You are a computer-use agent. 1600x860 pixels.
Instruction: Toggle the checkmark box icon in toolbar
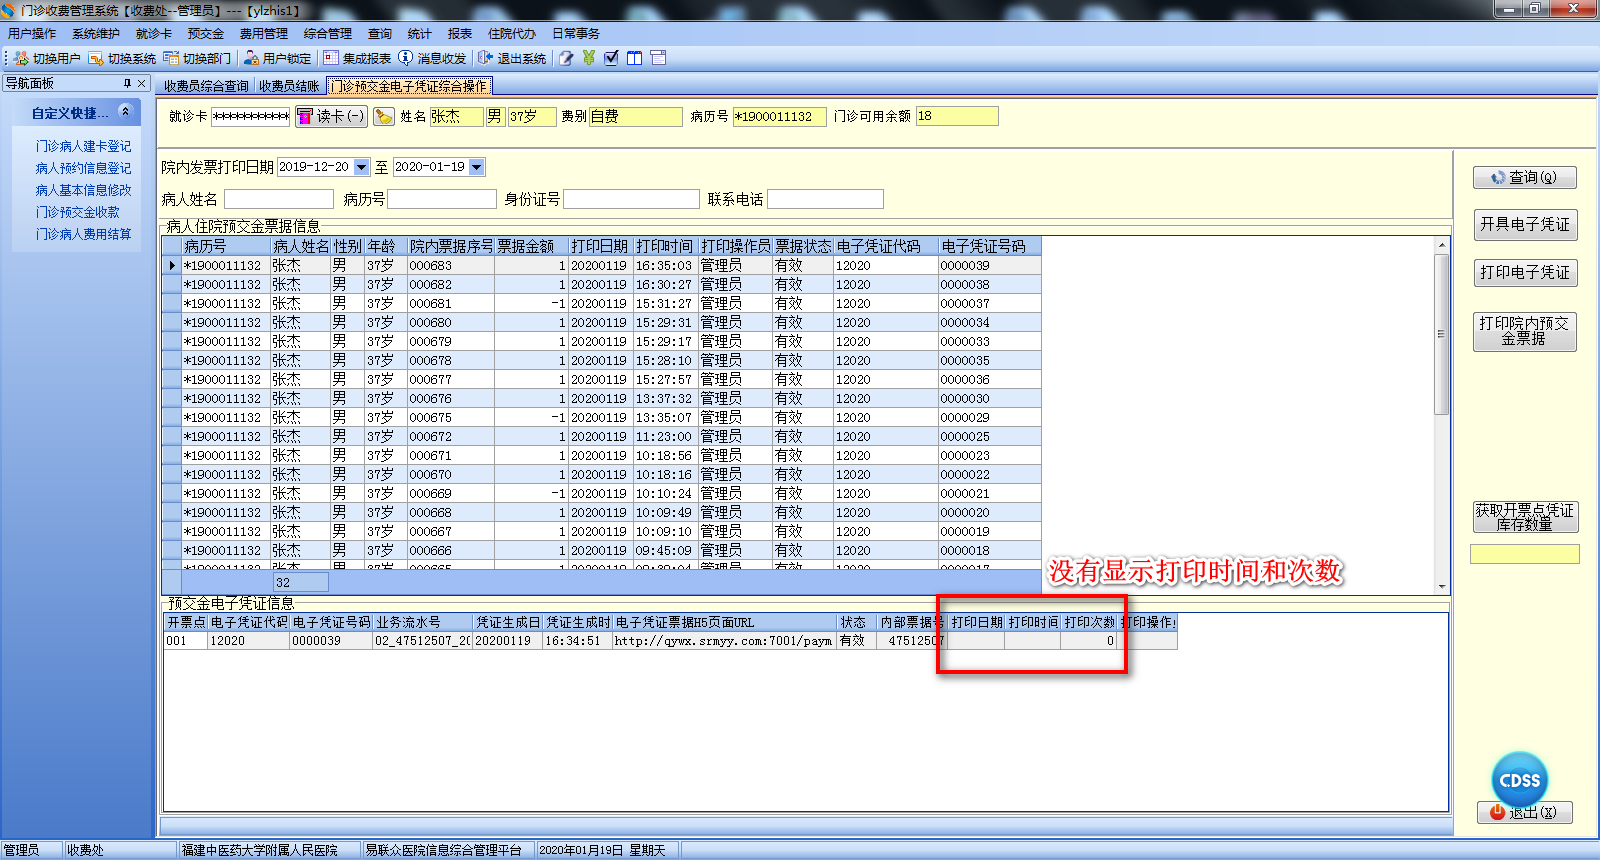(x=611, y=58)
